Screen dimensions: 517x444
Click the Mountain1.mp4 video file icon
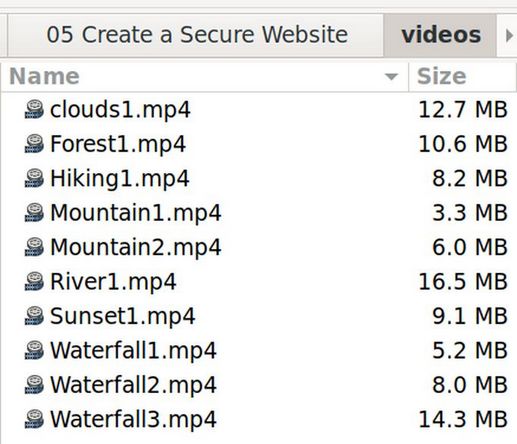click(x=34, y=213)
